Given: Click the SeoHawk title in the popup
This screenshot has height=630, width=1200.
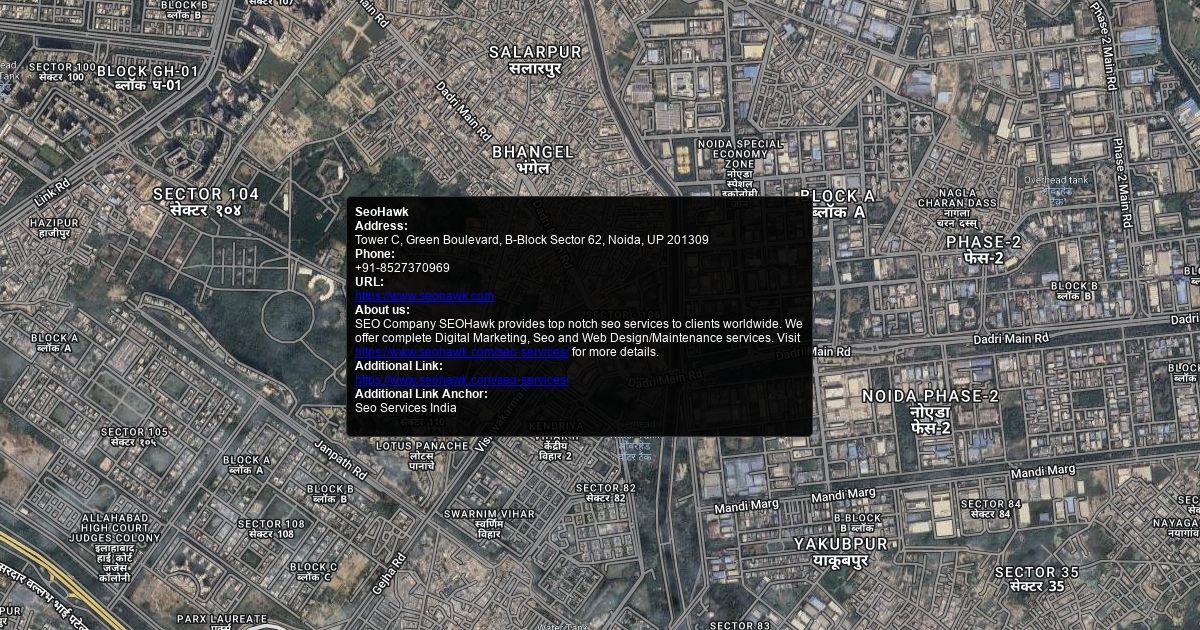Looking at the screenshot, I should (382, 212).
